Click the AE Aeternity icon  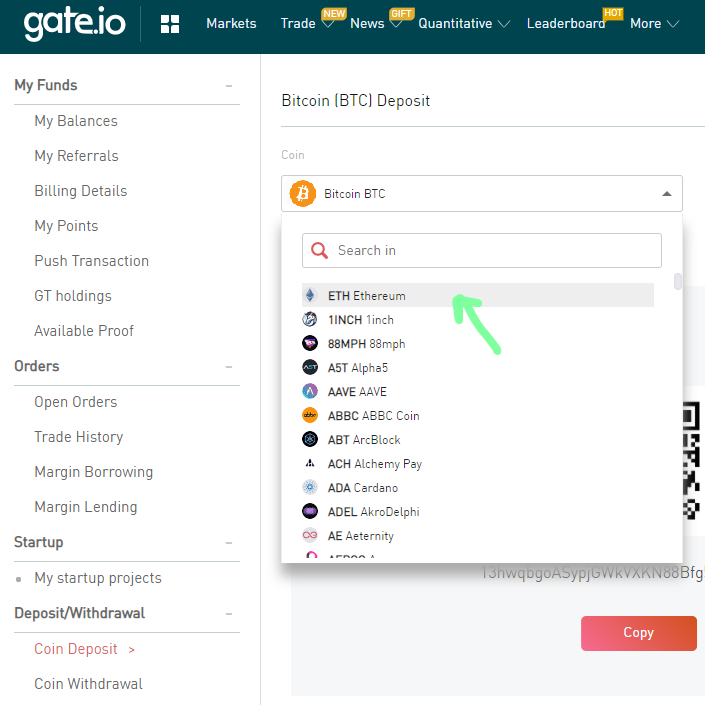310,535
